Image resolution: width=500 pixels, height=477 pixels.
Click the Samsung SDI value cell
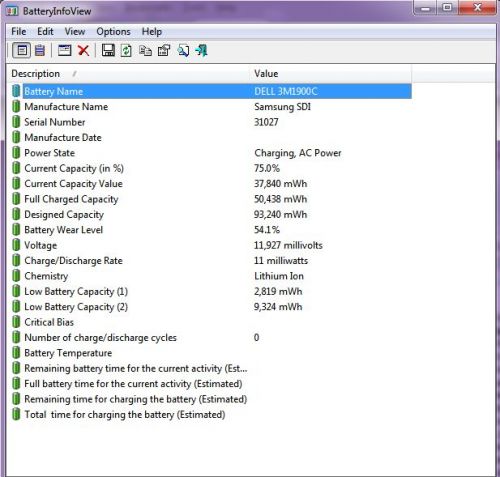tap(282, 107)
